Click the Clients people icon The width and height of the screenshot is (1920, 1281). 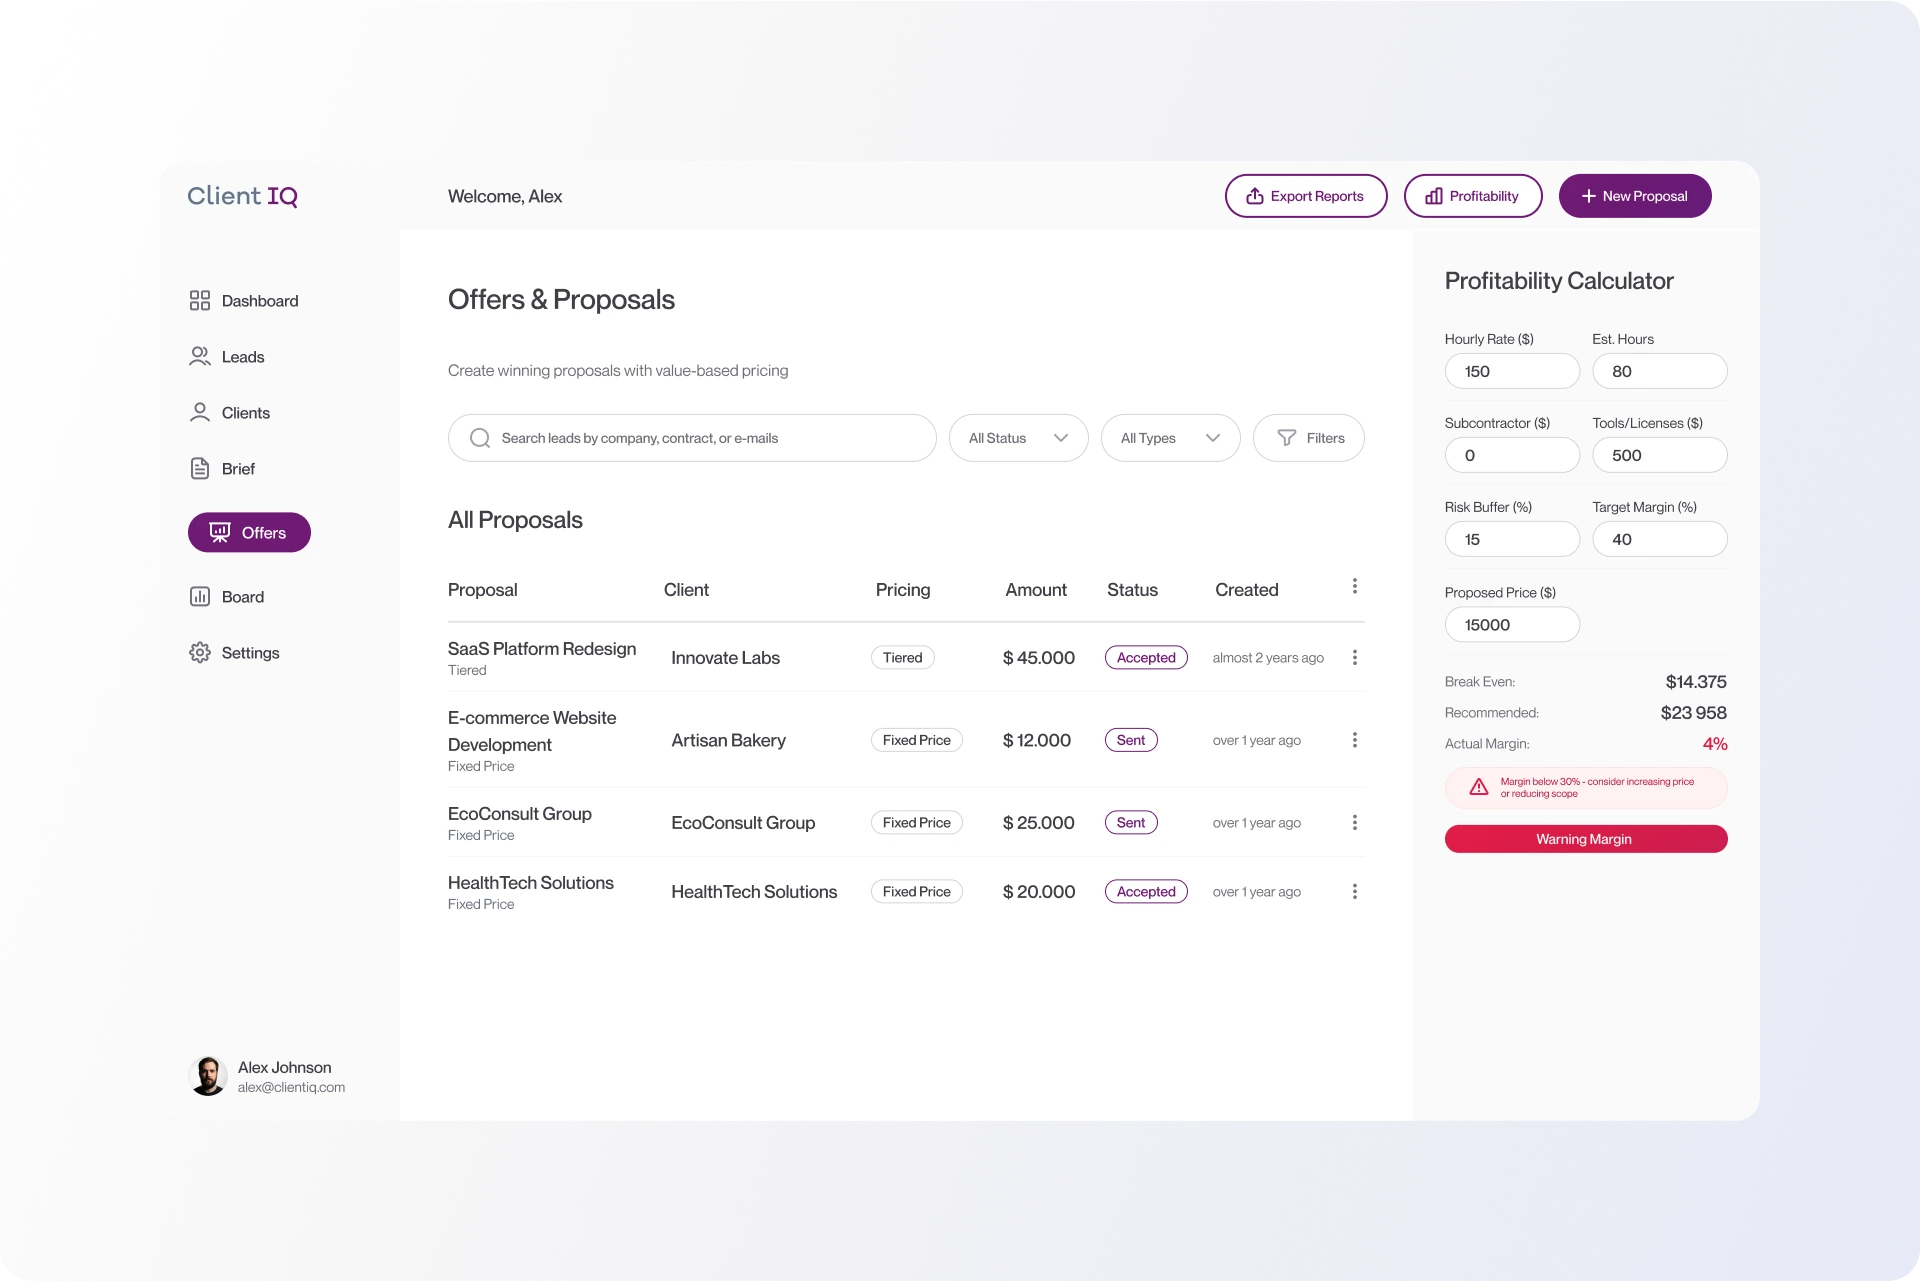pos(200,412)
